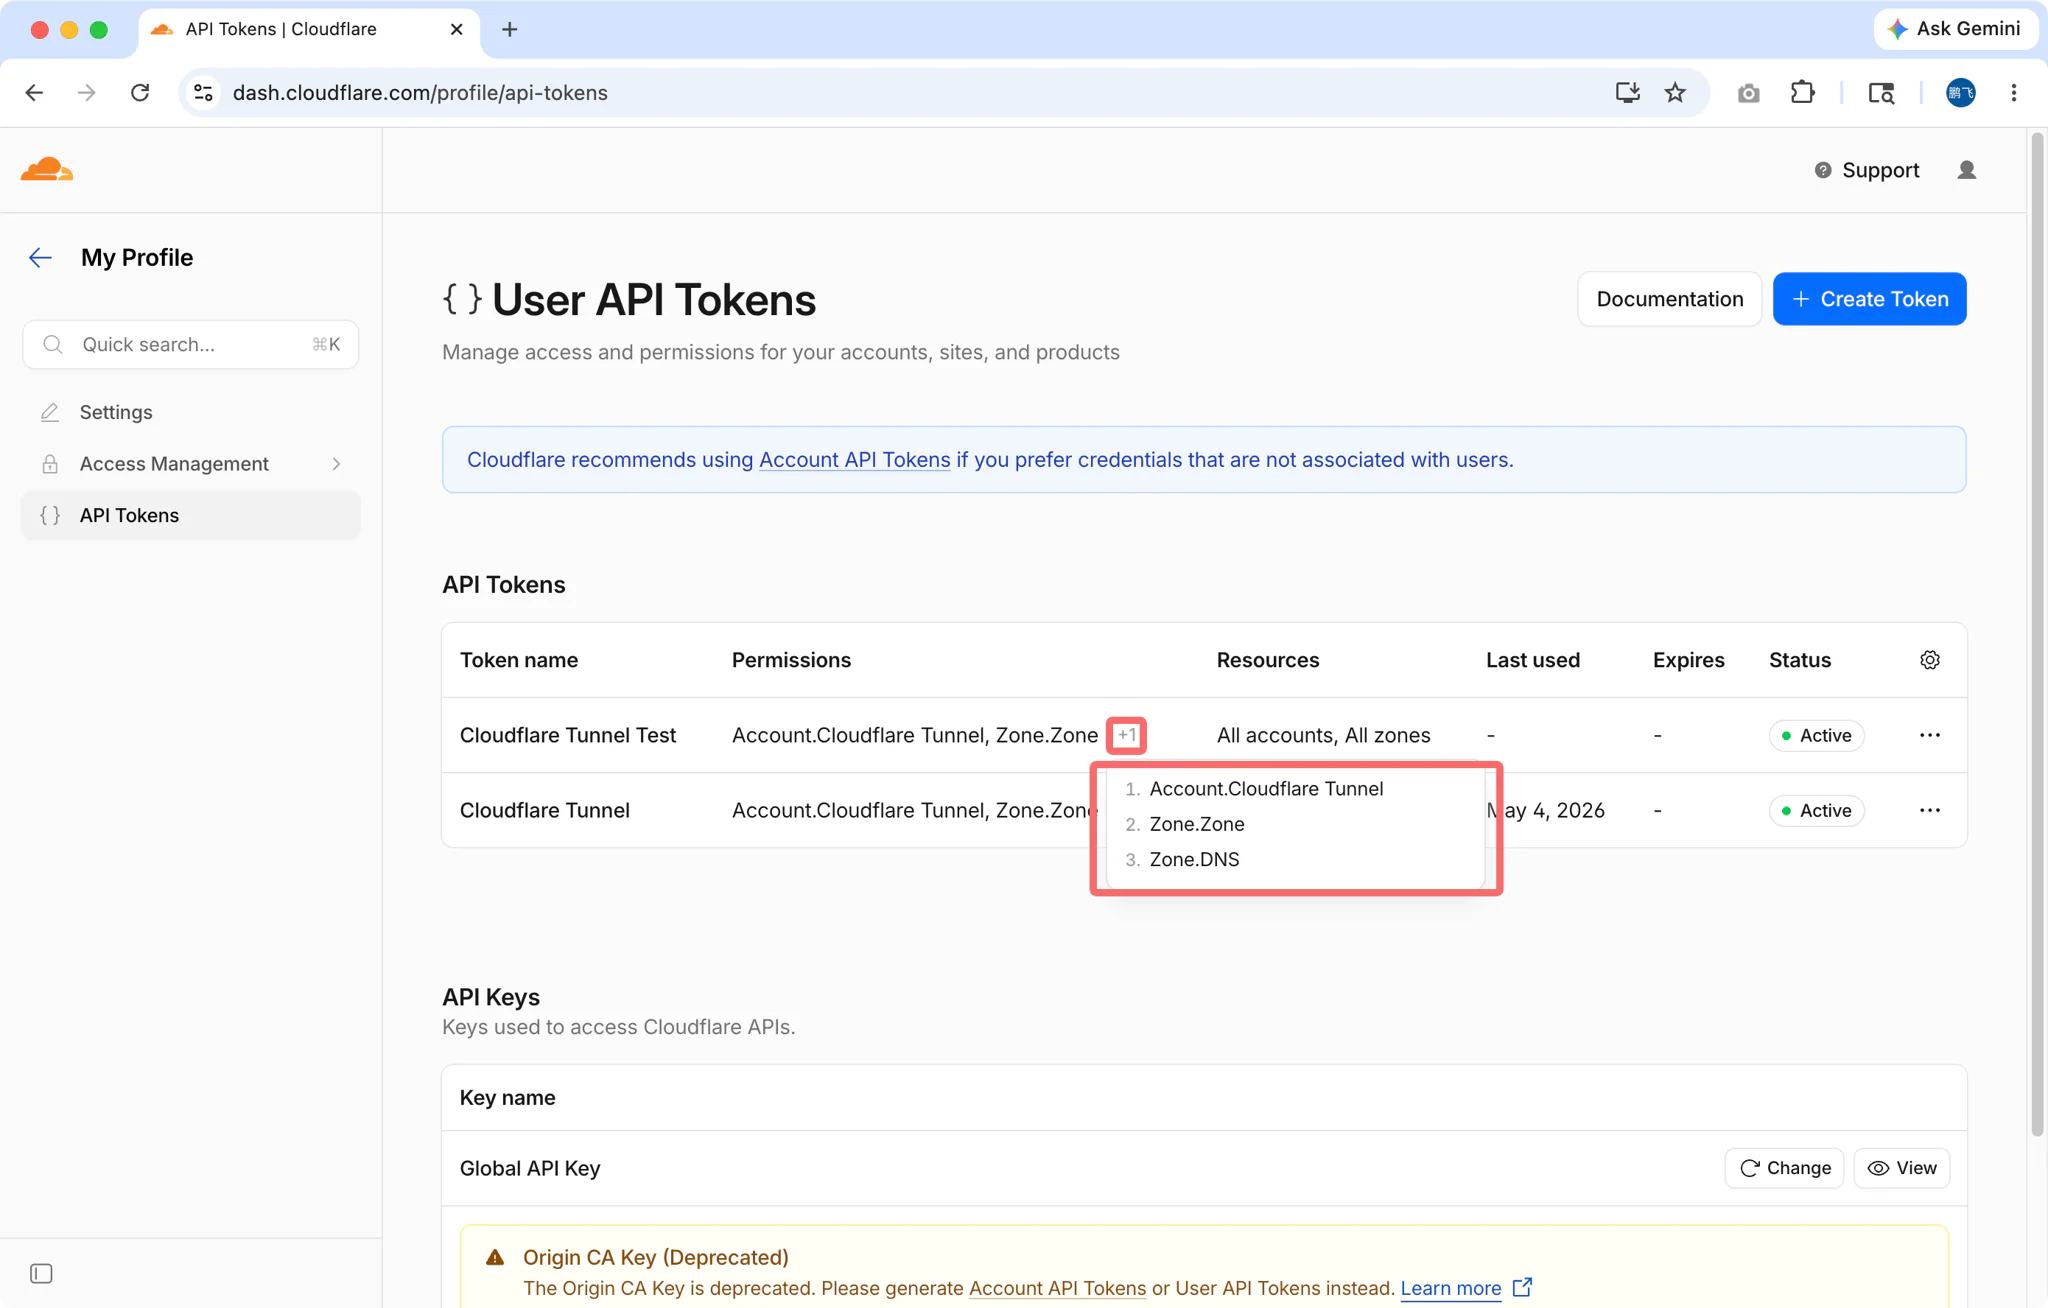Click Global API Key row label

point(530,1168)
